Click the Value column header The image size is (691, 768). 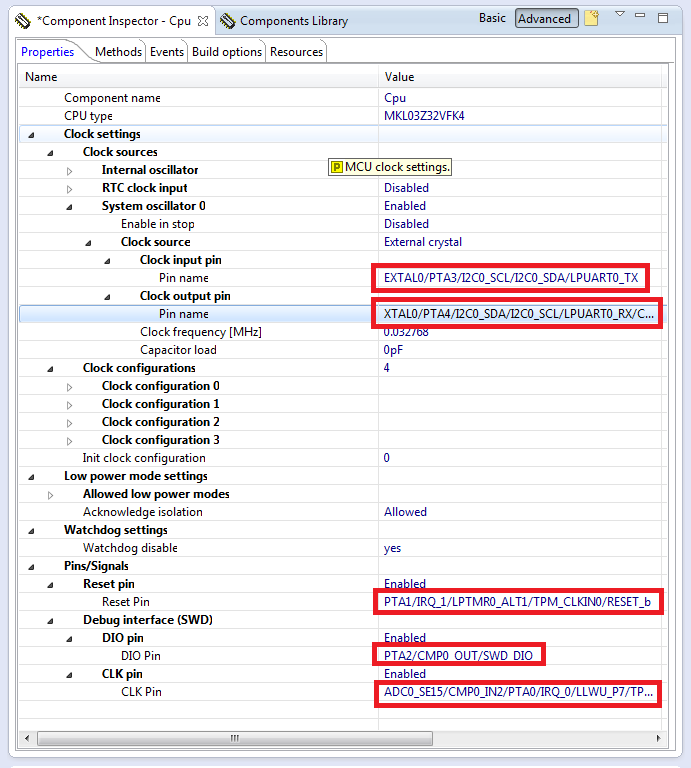(522, 77)
